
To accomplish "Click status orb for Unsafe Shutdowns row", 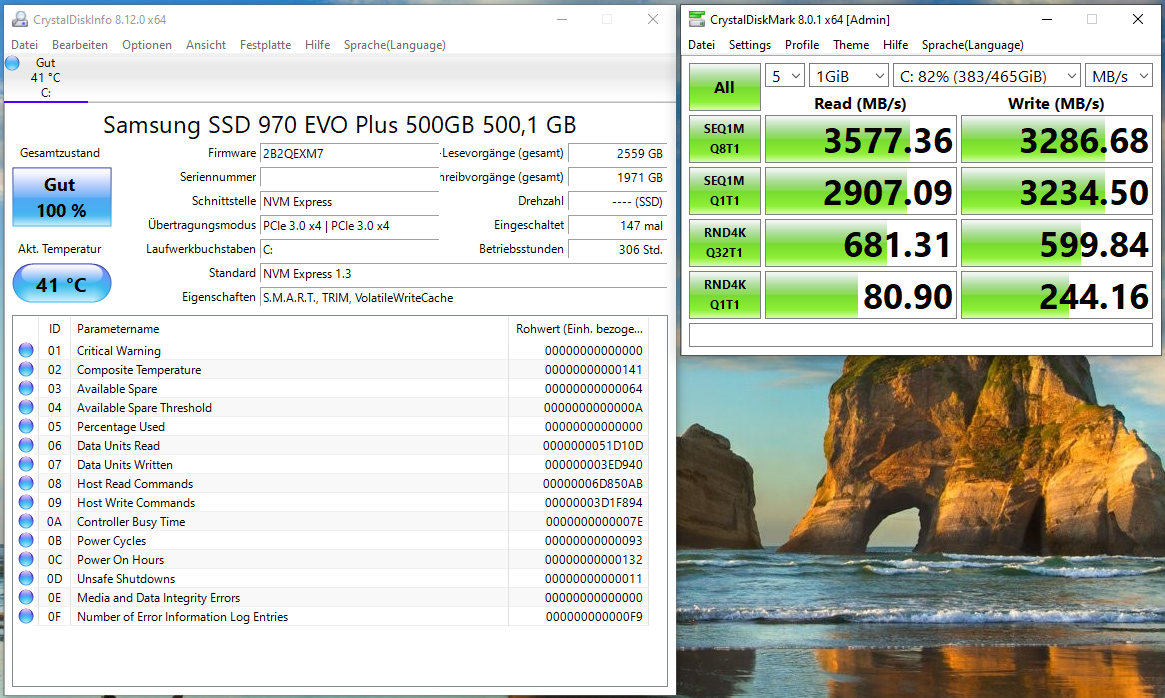I will (x=26, y=578).
